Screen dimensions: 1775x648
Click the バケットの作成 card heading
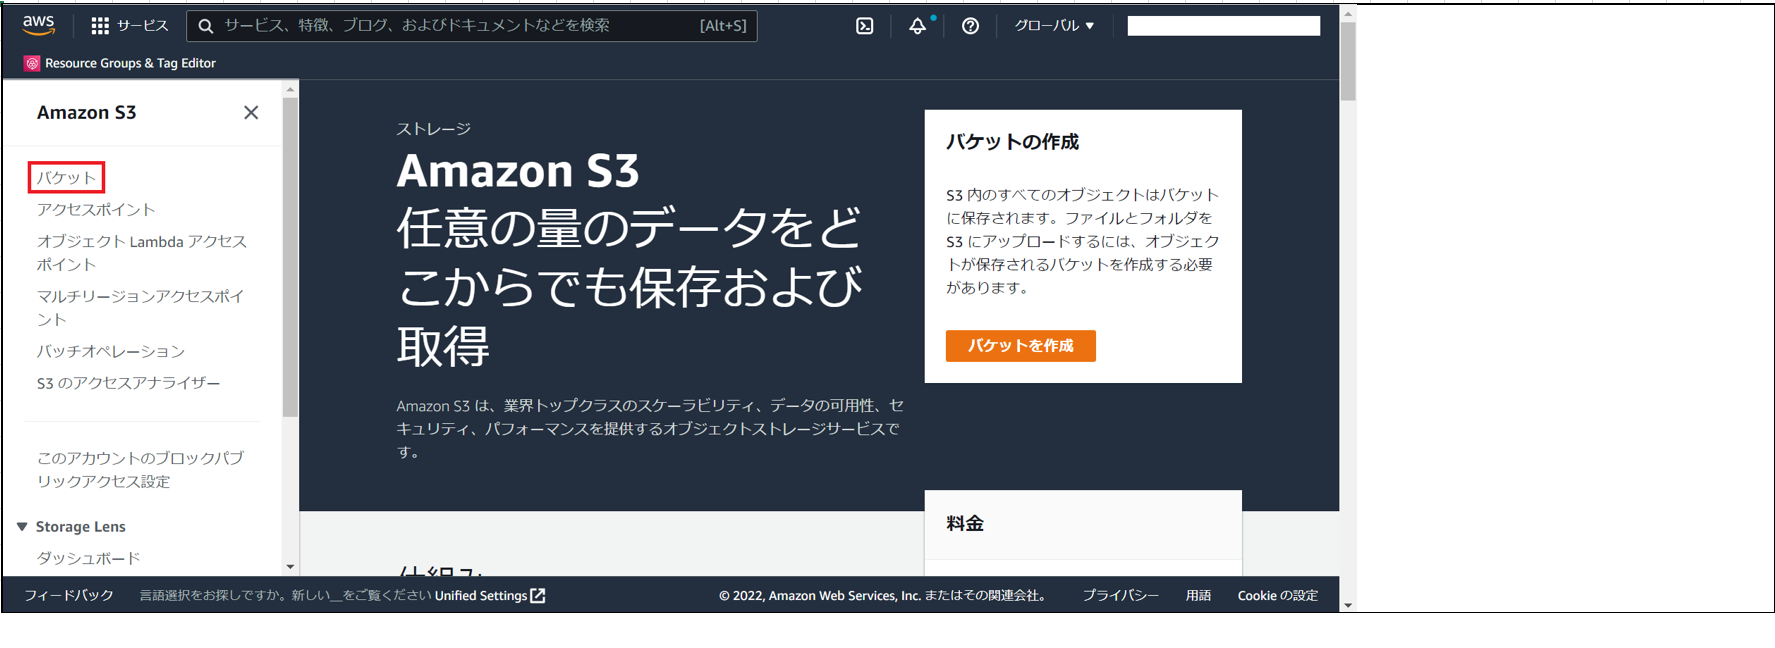click(1013, 142)
